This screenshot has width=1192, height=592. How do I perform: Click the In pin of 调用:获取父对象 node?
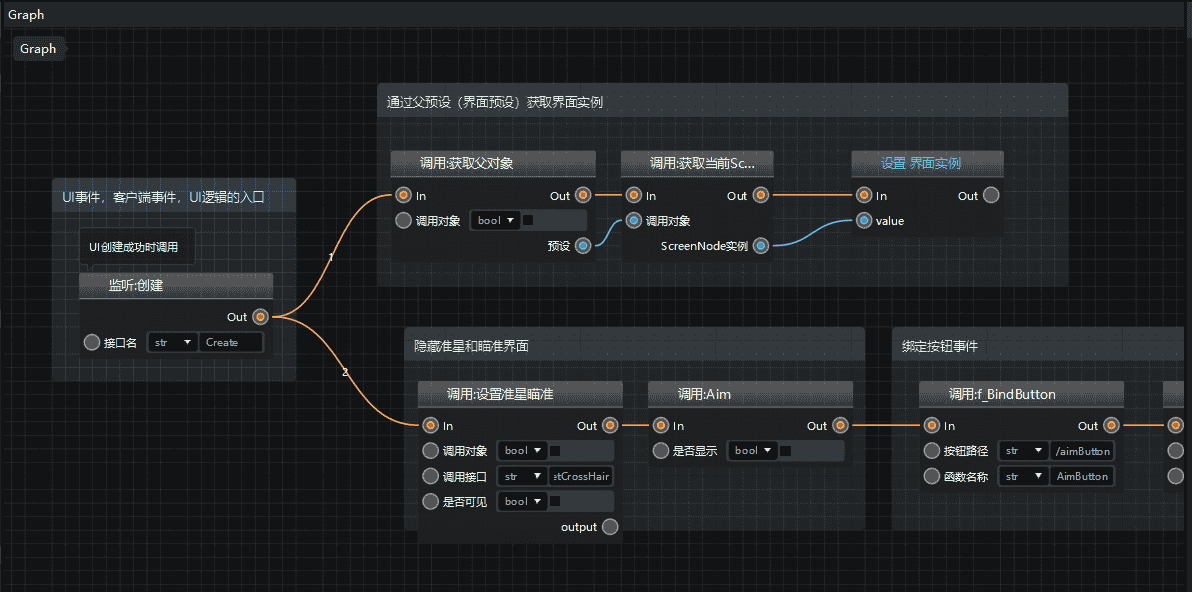tap(403, 196)
